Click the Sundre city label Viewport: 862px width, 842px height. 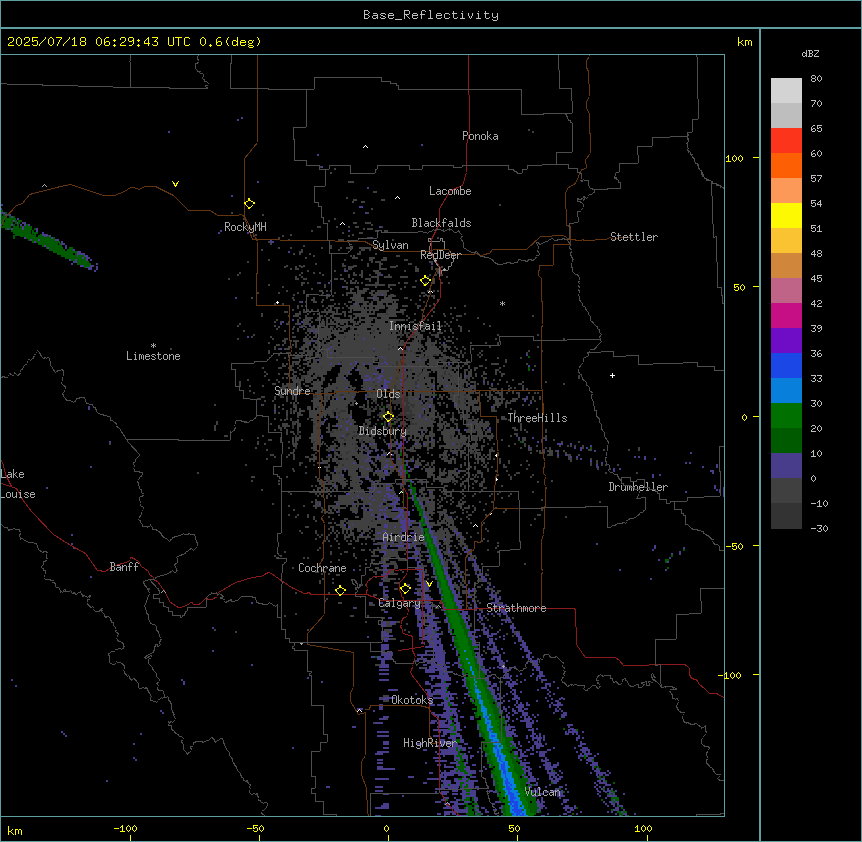[x=292, y=391]
